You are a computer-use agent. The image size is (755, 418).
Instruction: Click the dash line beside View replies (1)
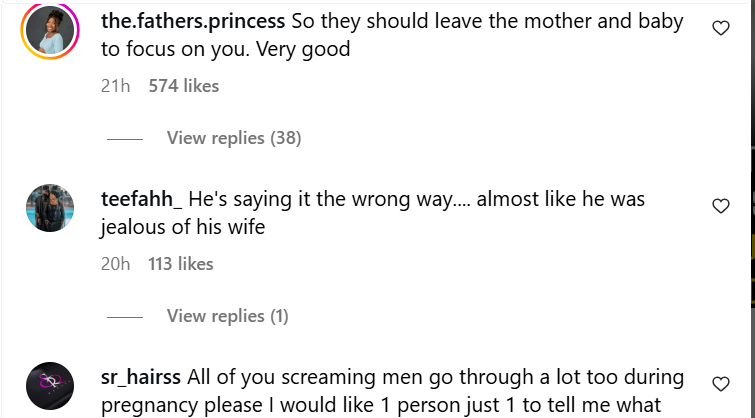[x=125, y=317]
